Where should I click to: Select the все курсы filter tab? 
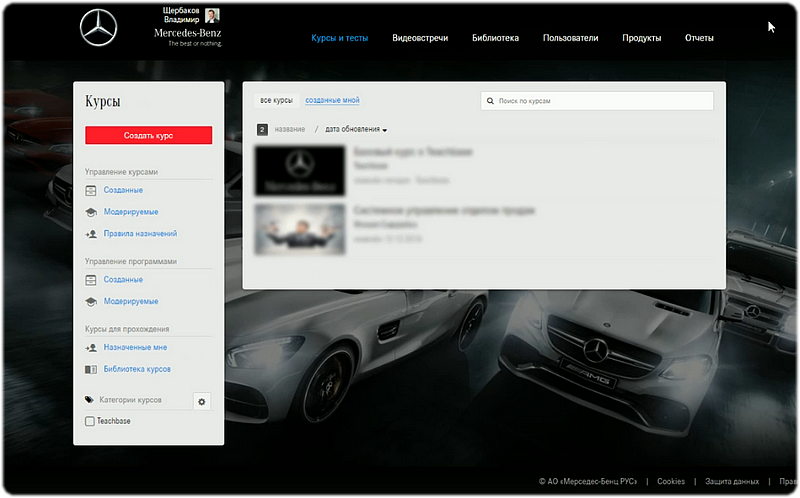click(x=277, y=101)
